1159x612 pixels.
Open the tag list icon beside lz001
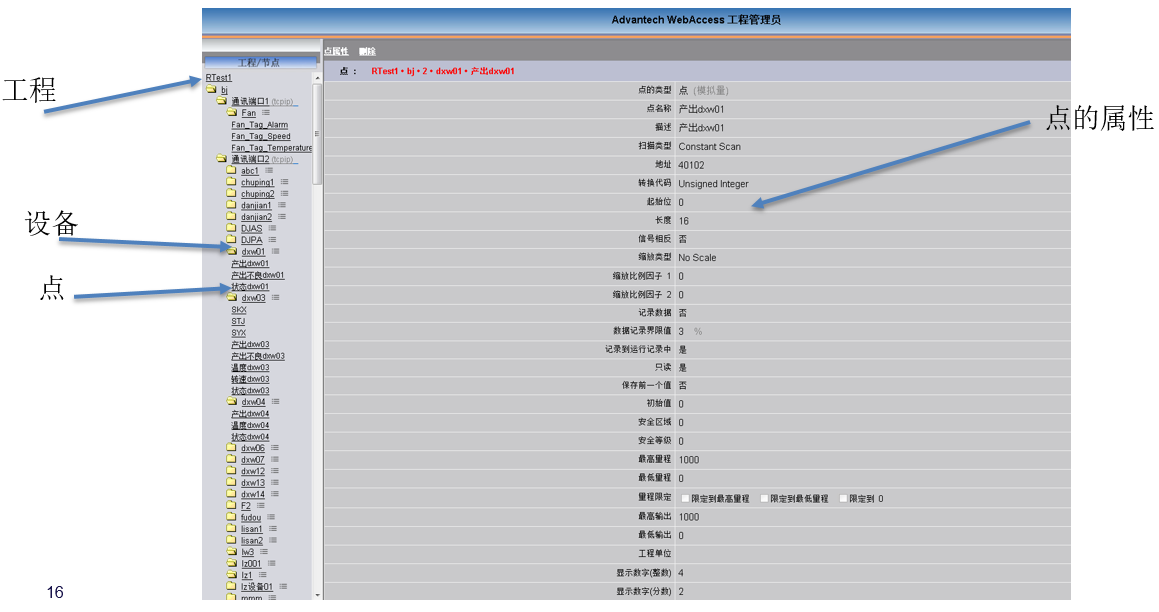click(271, 563)
